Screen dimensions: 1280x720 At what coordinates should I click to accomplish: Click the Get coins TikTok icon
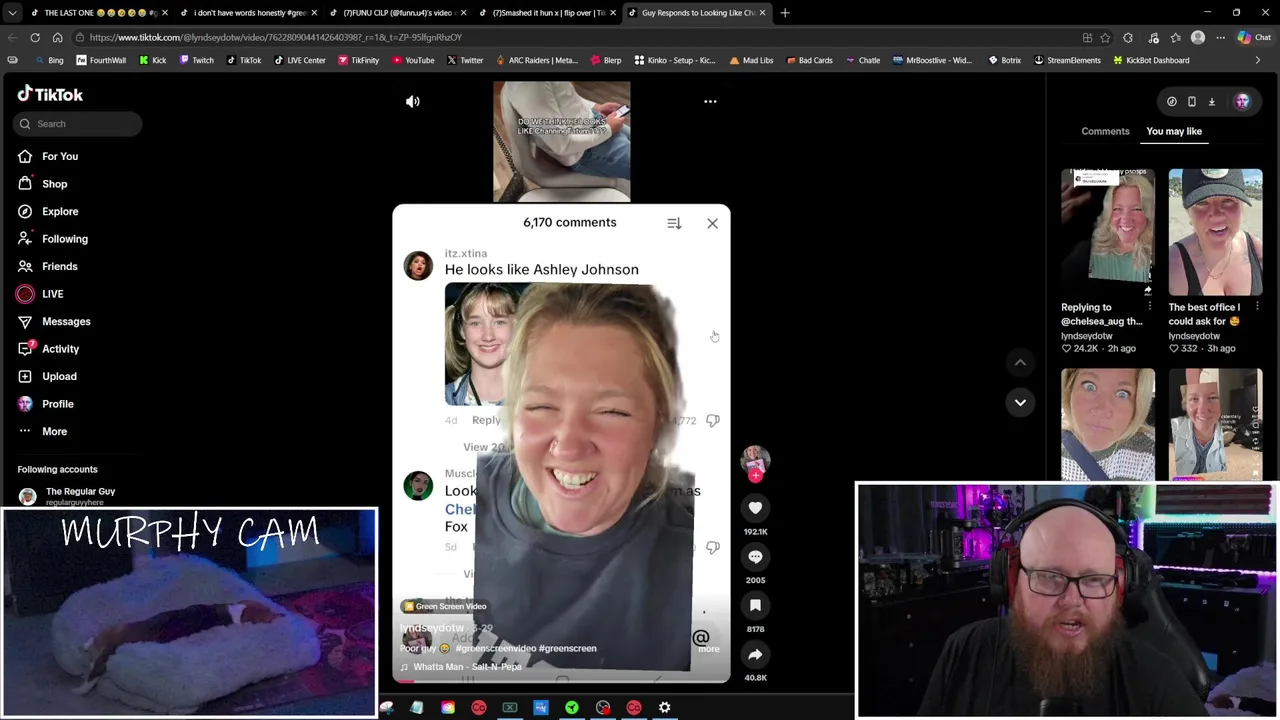coord(1171,101)
